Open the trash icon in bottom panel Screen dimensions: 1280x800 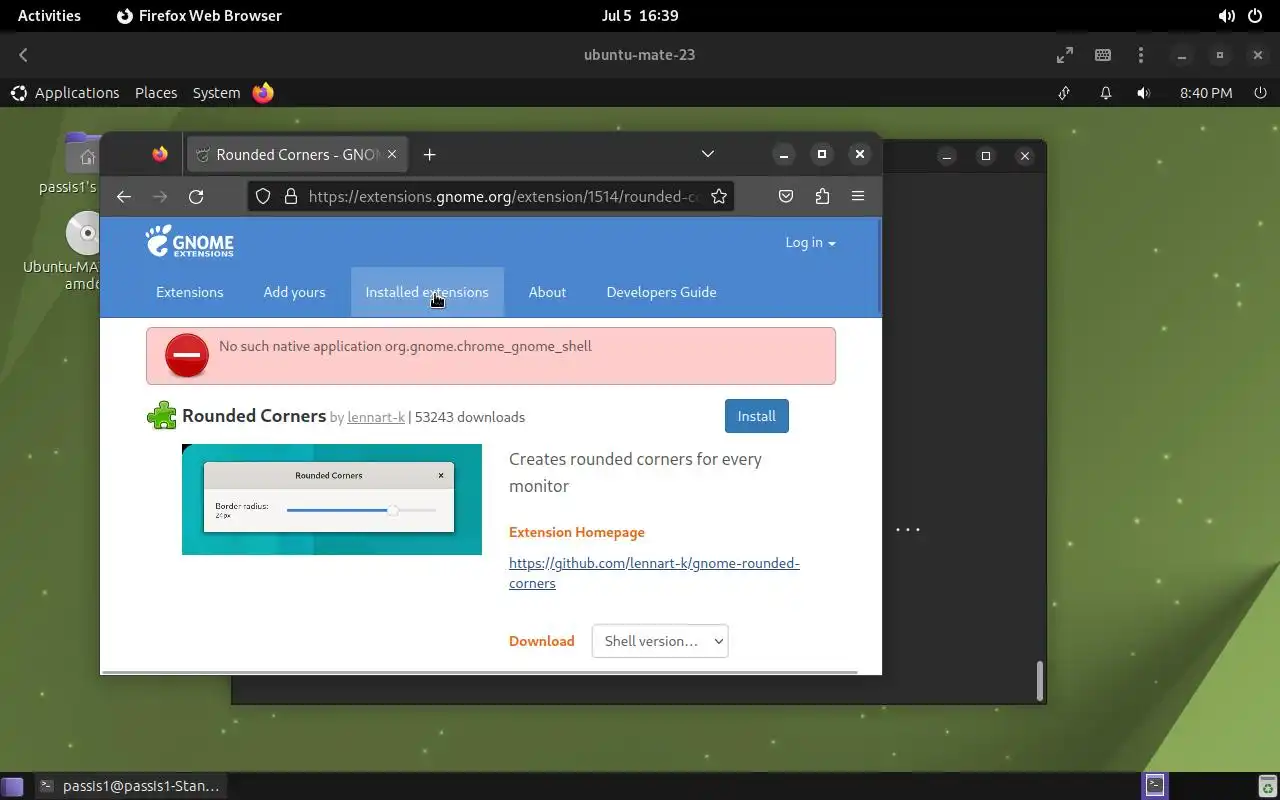pos(1267,786)
